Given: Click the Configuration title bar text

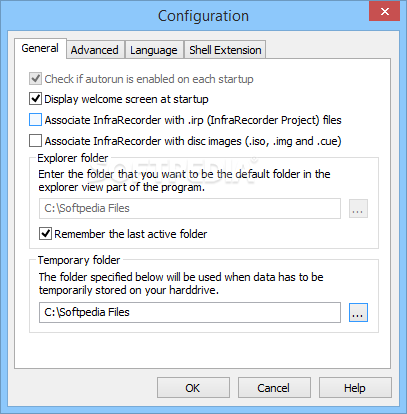Looking at the screenshot, I should pos(203,16).
